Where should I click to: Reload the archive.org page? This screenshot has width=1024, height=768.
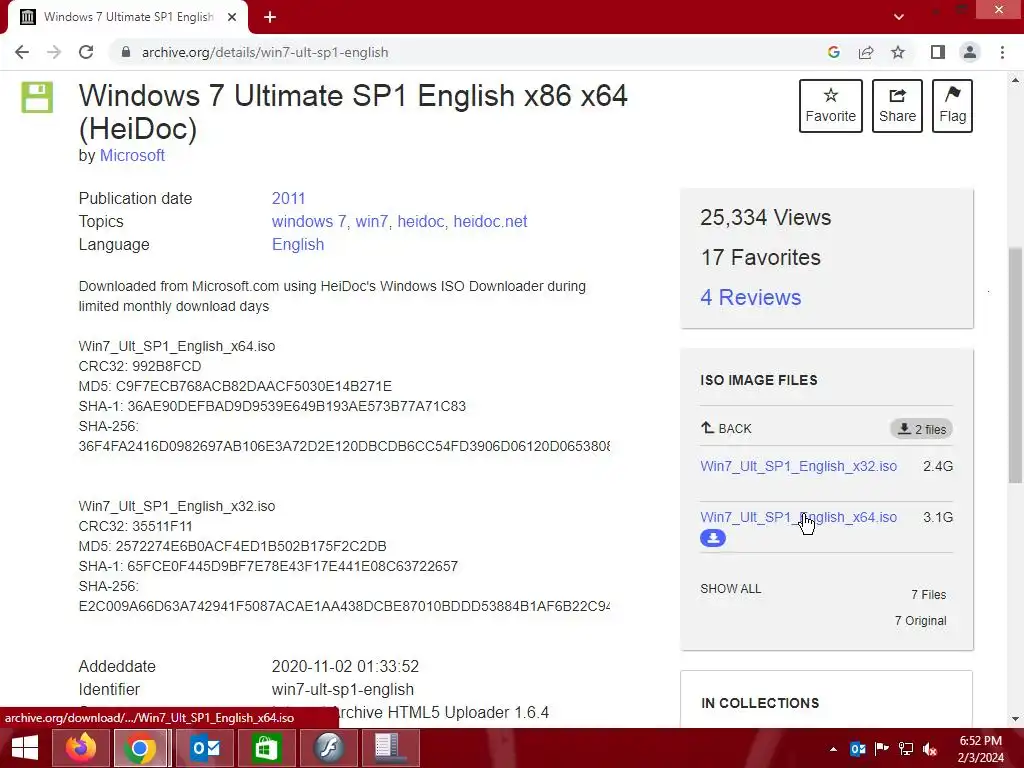tap(86, 52)
